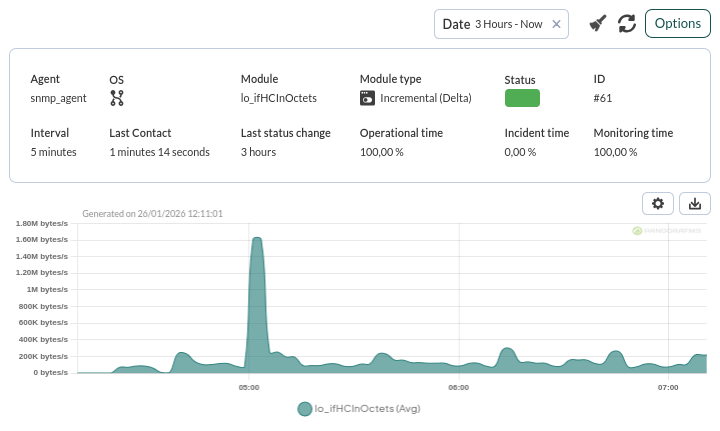Image resolution: width=720 pixels, height=431 pixels.
Task: Select module name lo_ifHCInOctets
Action: click(279, 98)
